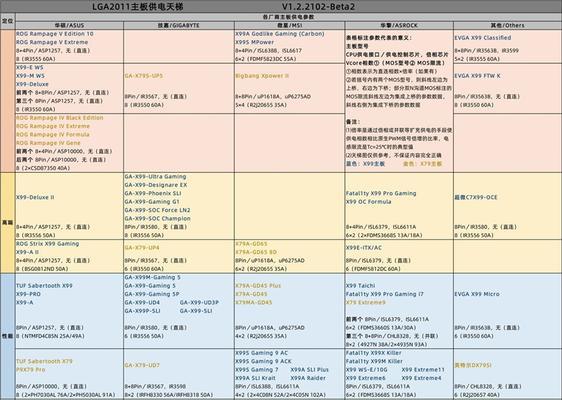
Task: Select the '定位' header cell
Action: (8, 21)
